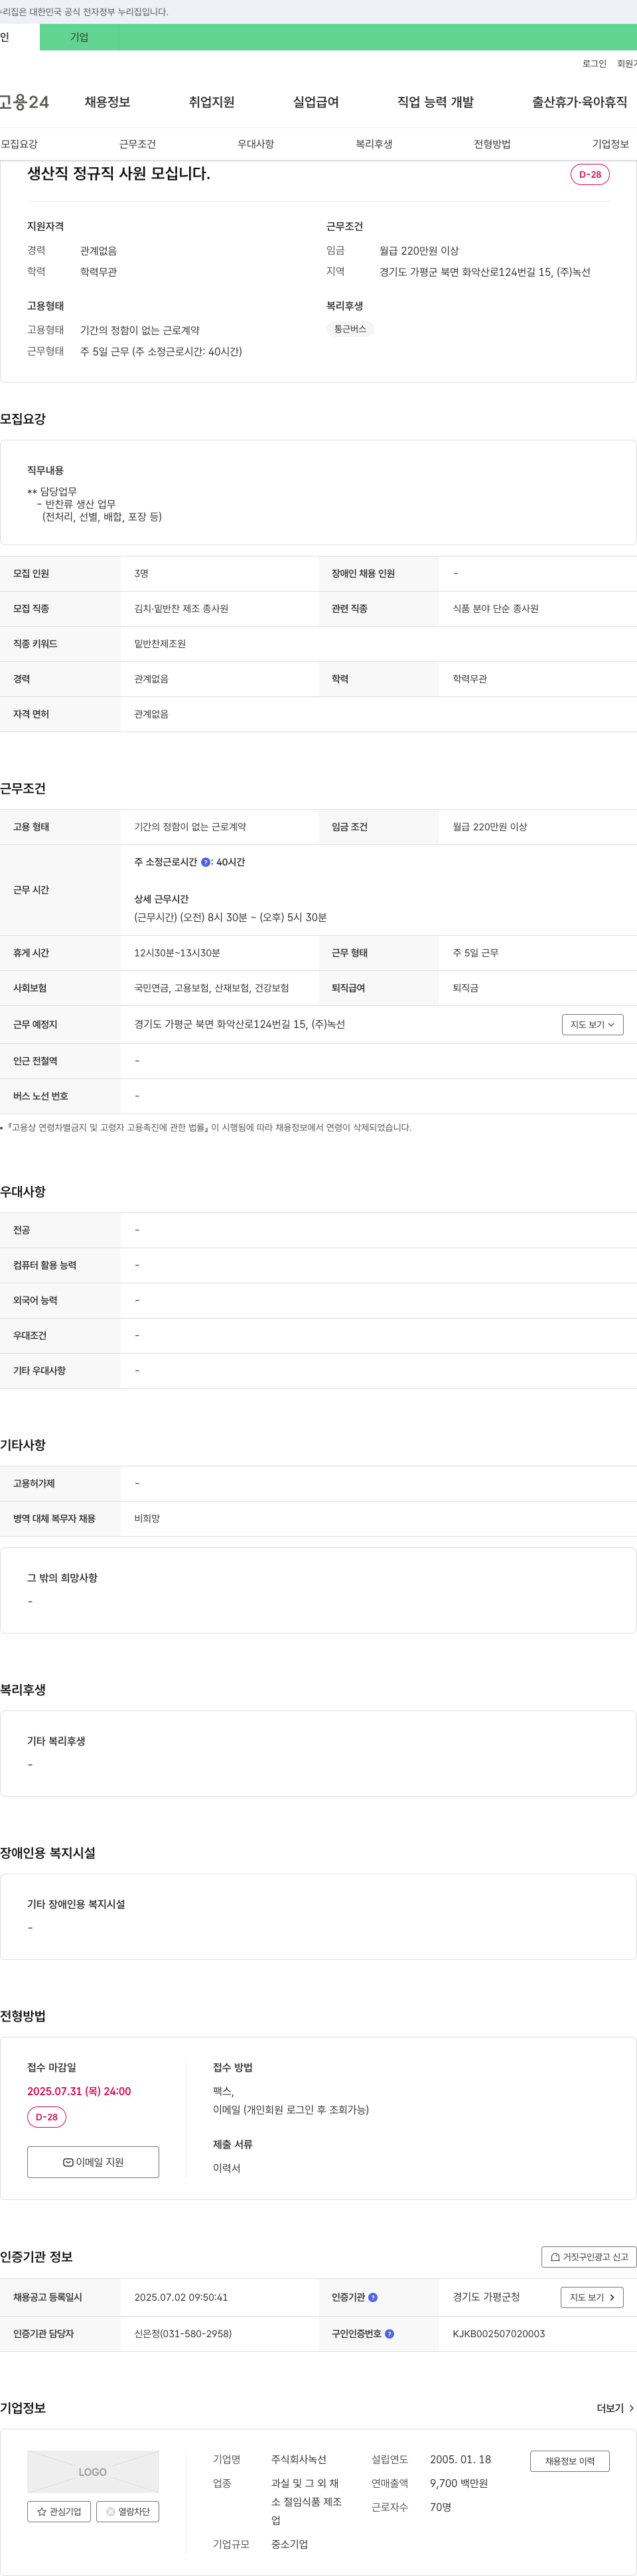Select the deadline text 2025.07.31 (목) 24:00
637x2576 pixels.
79,2091
